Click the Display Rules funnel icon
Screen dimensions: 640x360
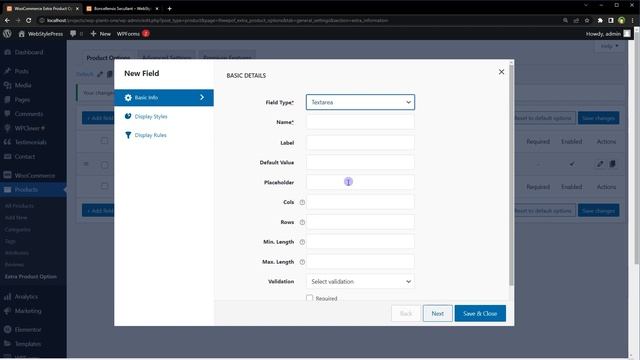tap(128, 135)
